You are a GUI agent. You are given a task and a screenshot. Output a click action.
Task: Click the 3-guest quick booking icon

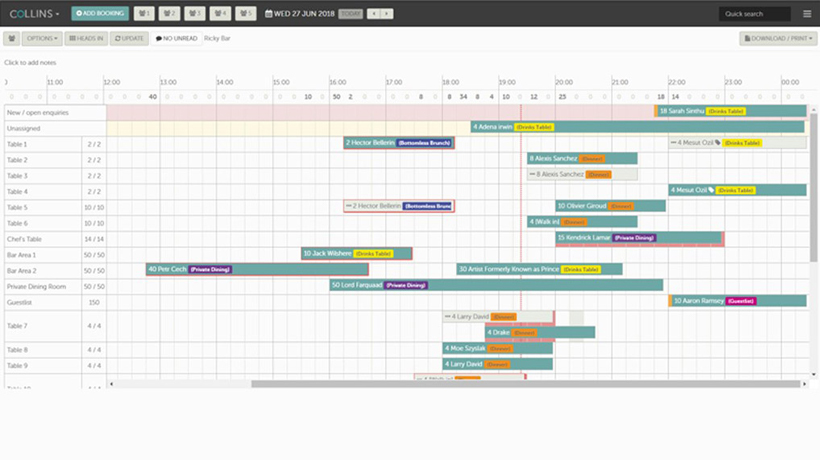194,14
